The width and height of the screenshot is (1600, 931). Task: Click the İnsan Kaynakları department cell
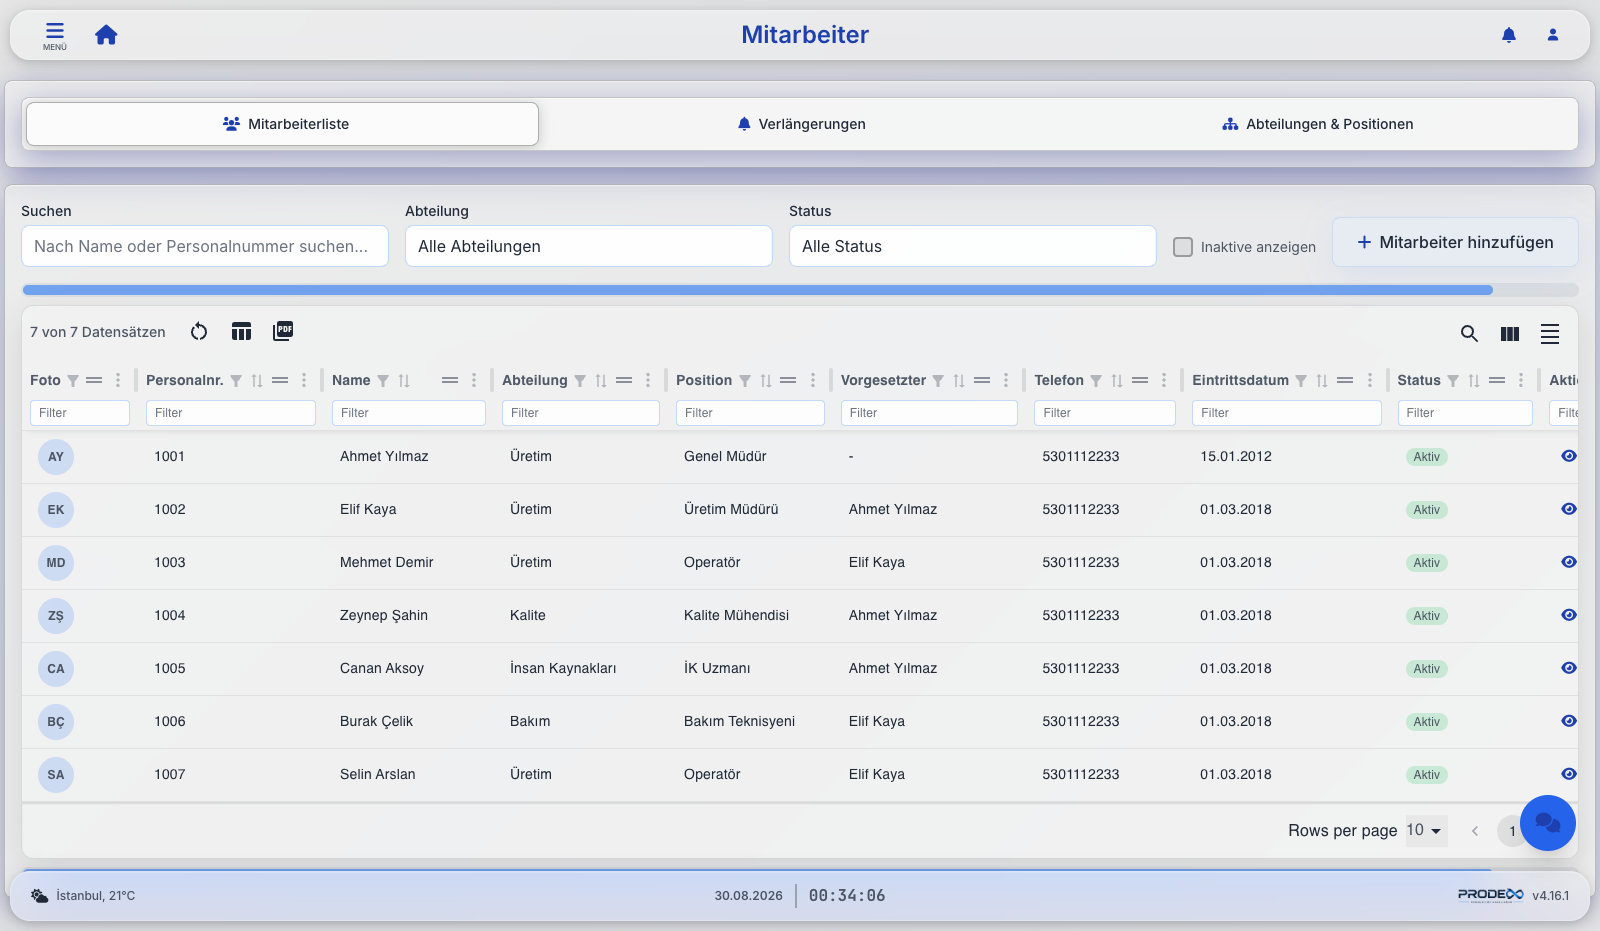click(563, 668)
